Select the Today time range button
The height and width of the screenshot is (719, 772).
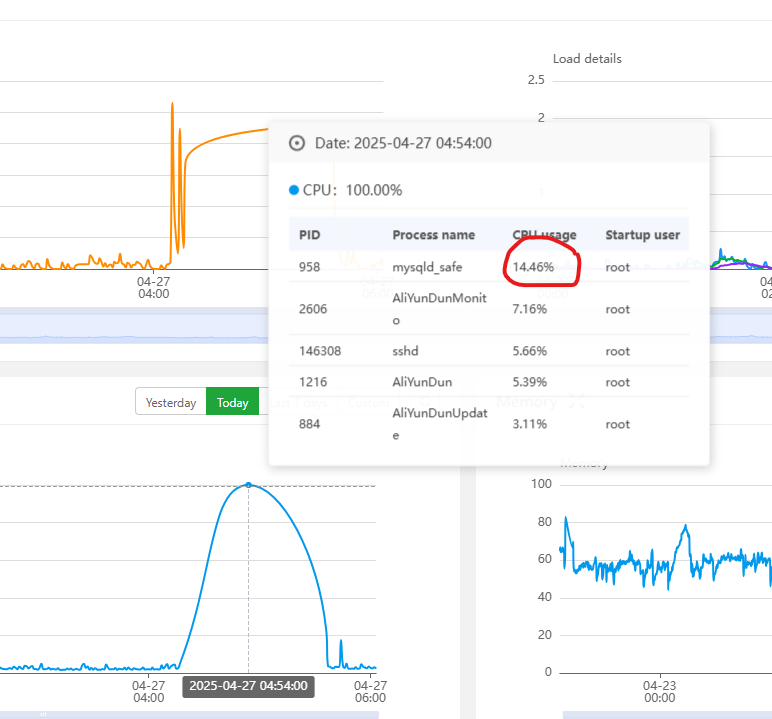click(x=232, y=402)
